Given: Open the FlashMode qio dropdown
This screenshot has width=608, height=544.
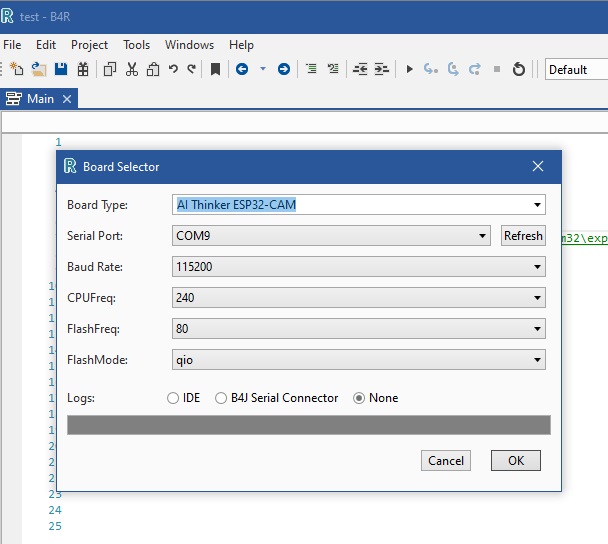Looking at the screenshot, I should 359,360.
